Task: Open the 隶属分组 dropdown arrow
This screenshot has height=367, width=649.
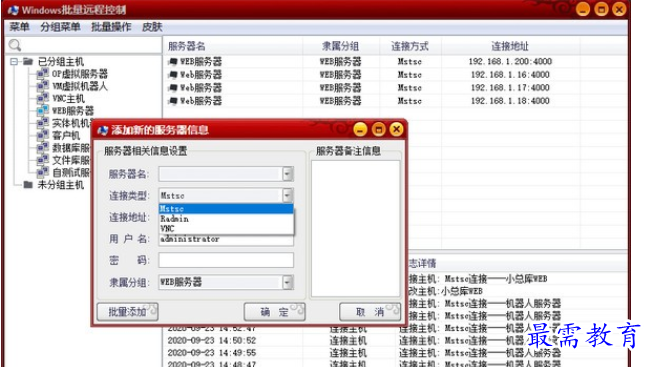Action: (x=288, y=282)
